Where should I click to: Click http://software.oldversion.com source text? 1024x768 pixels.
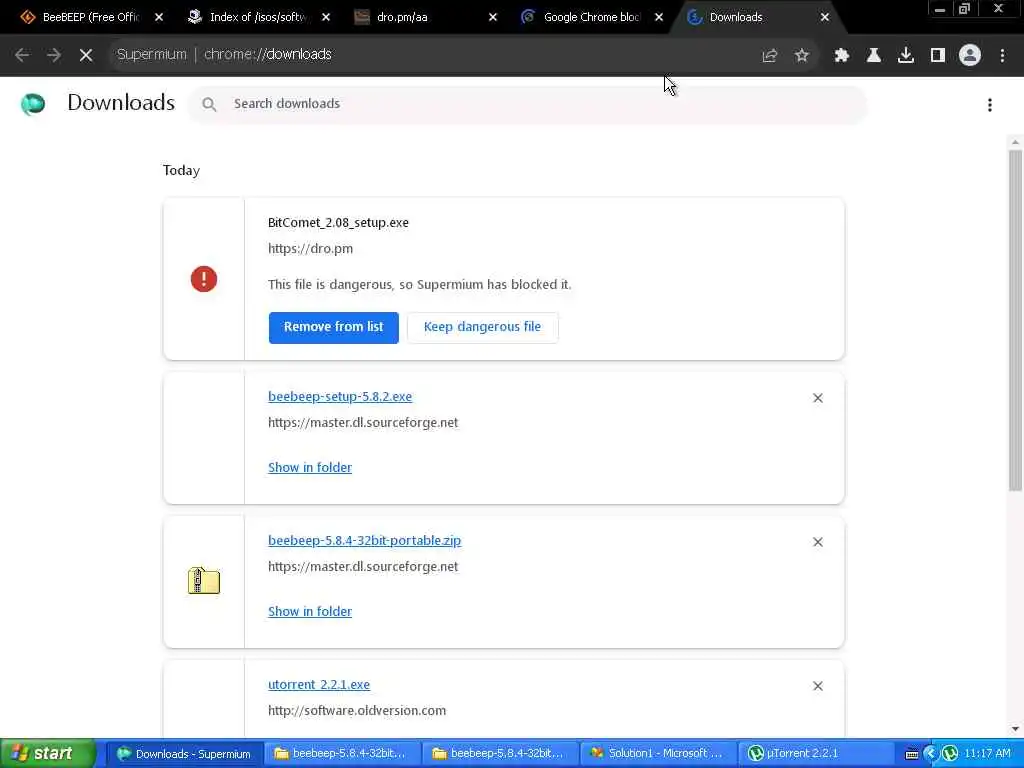click(x=357, y=711)
